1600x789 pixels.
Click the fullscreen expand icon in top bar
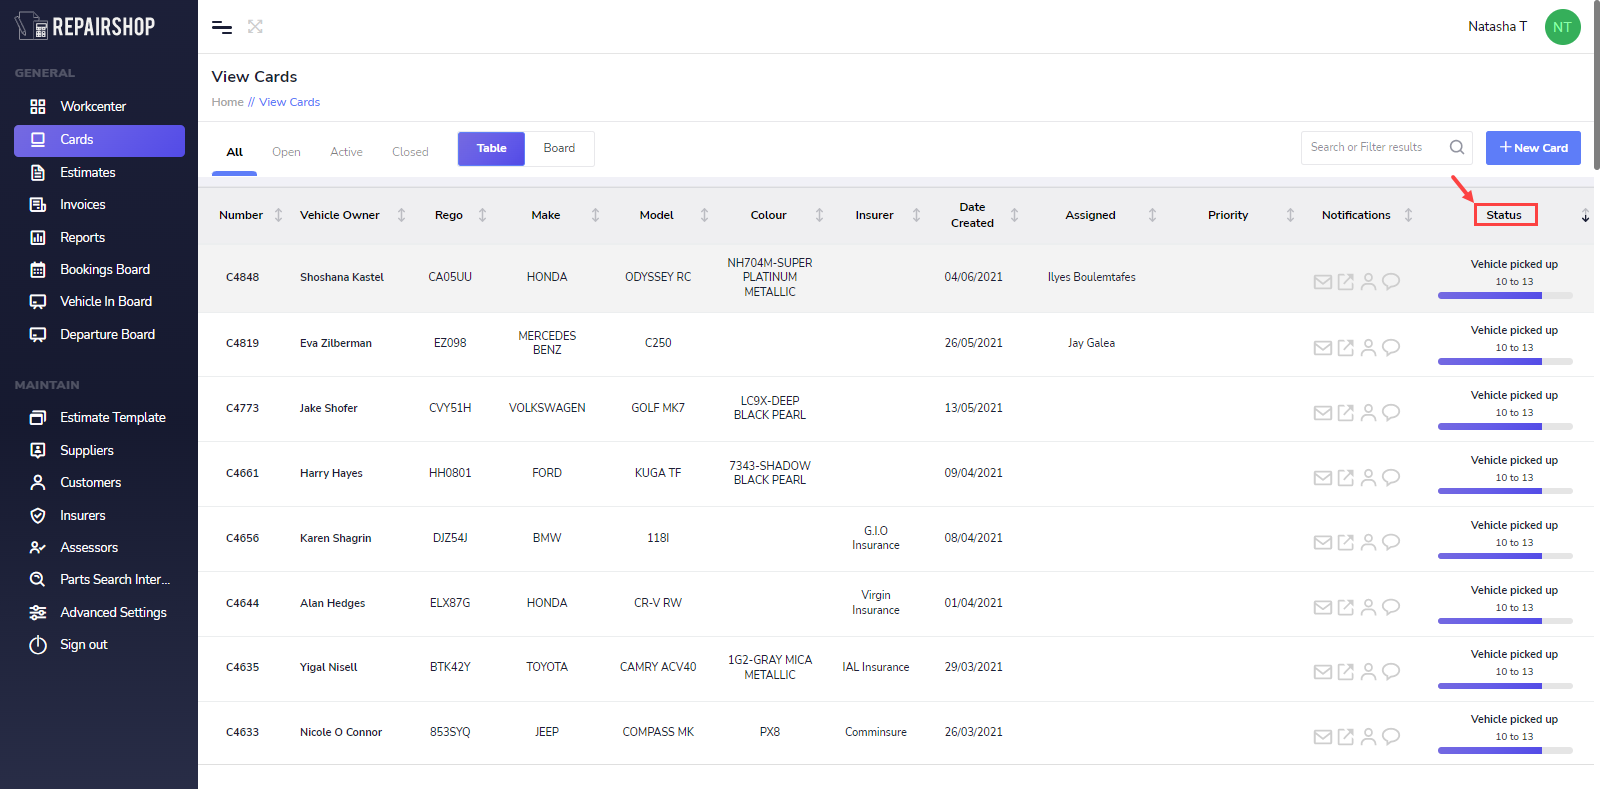(255, 27)
